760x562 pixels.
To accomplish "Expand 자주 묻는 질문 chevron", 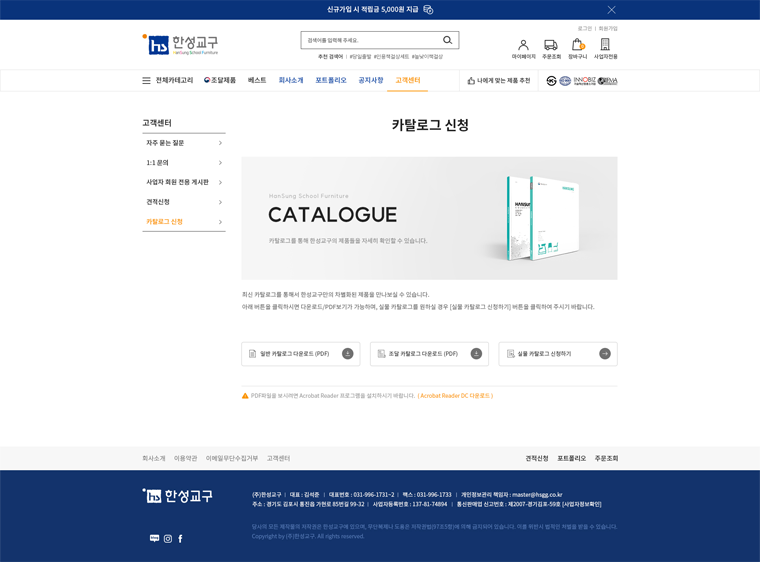I will click(x=220, y=143).
